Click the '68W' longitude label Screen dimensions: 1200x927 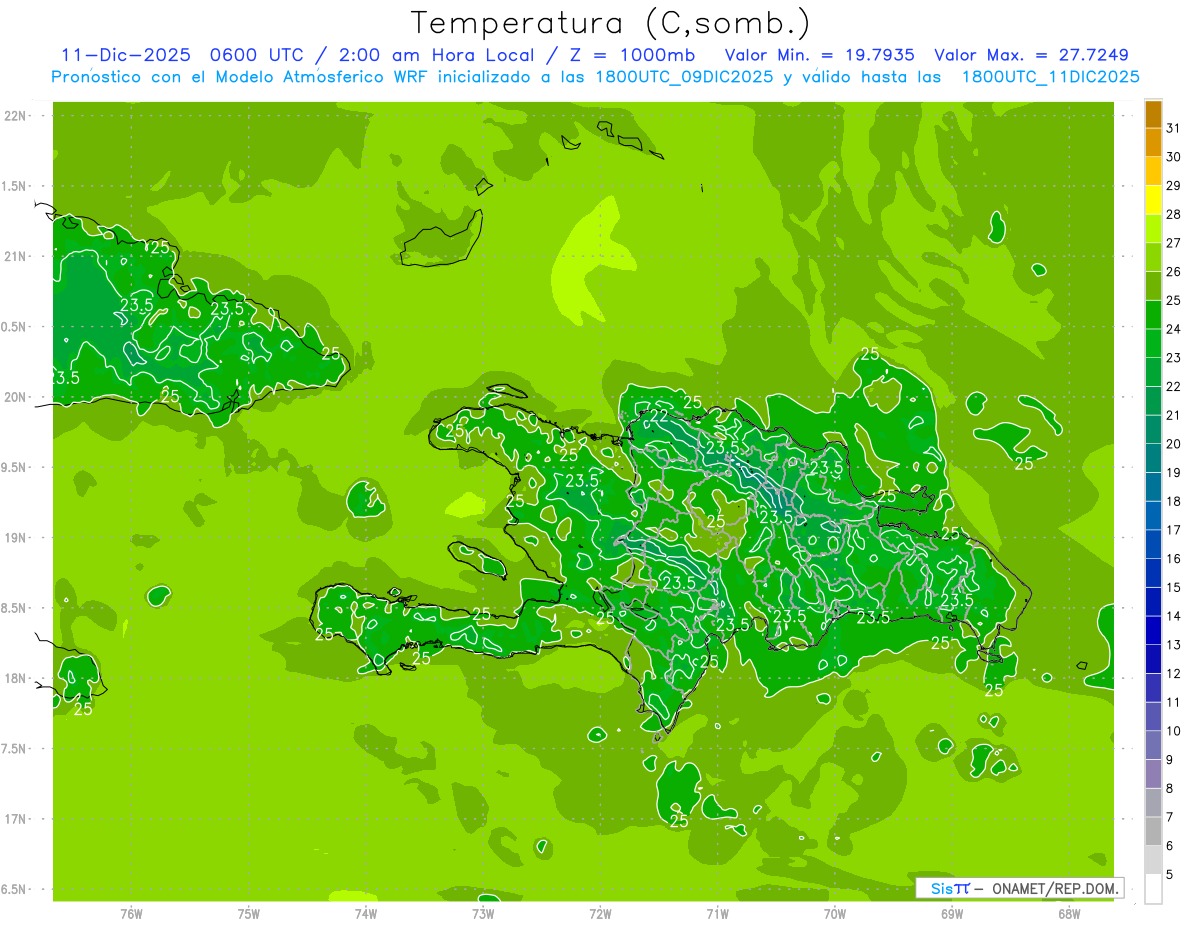pyautogui.click(x=1069, y=914)
